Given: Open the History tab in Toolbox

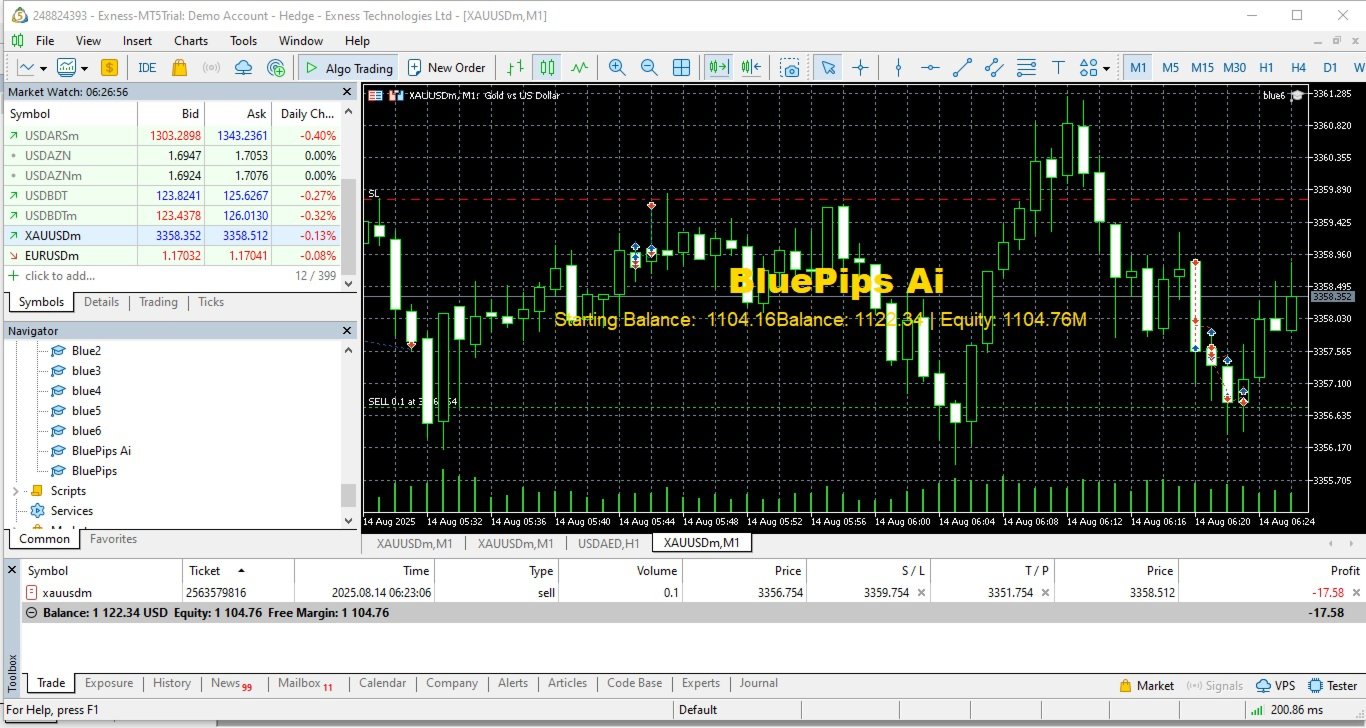Looking at the screenshot, I should (172, 683).
